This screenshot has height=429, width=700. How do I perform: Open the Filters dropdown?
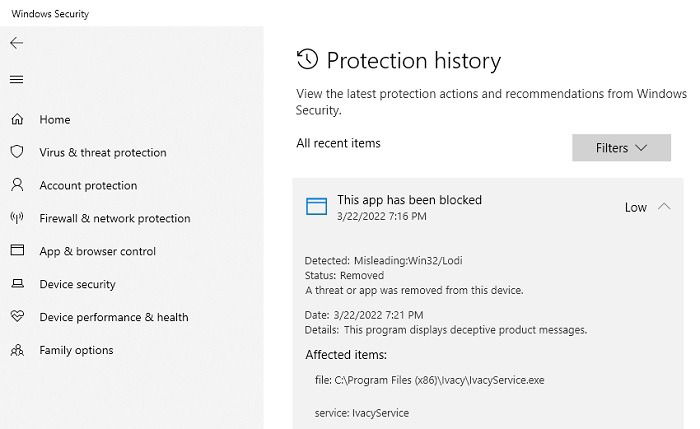(x=621, y=148)
